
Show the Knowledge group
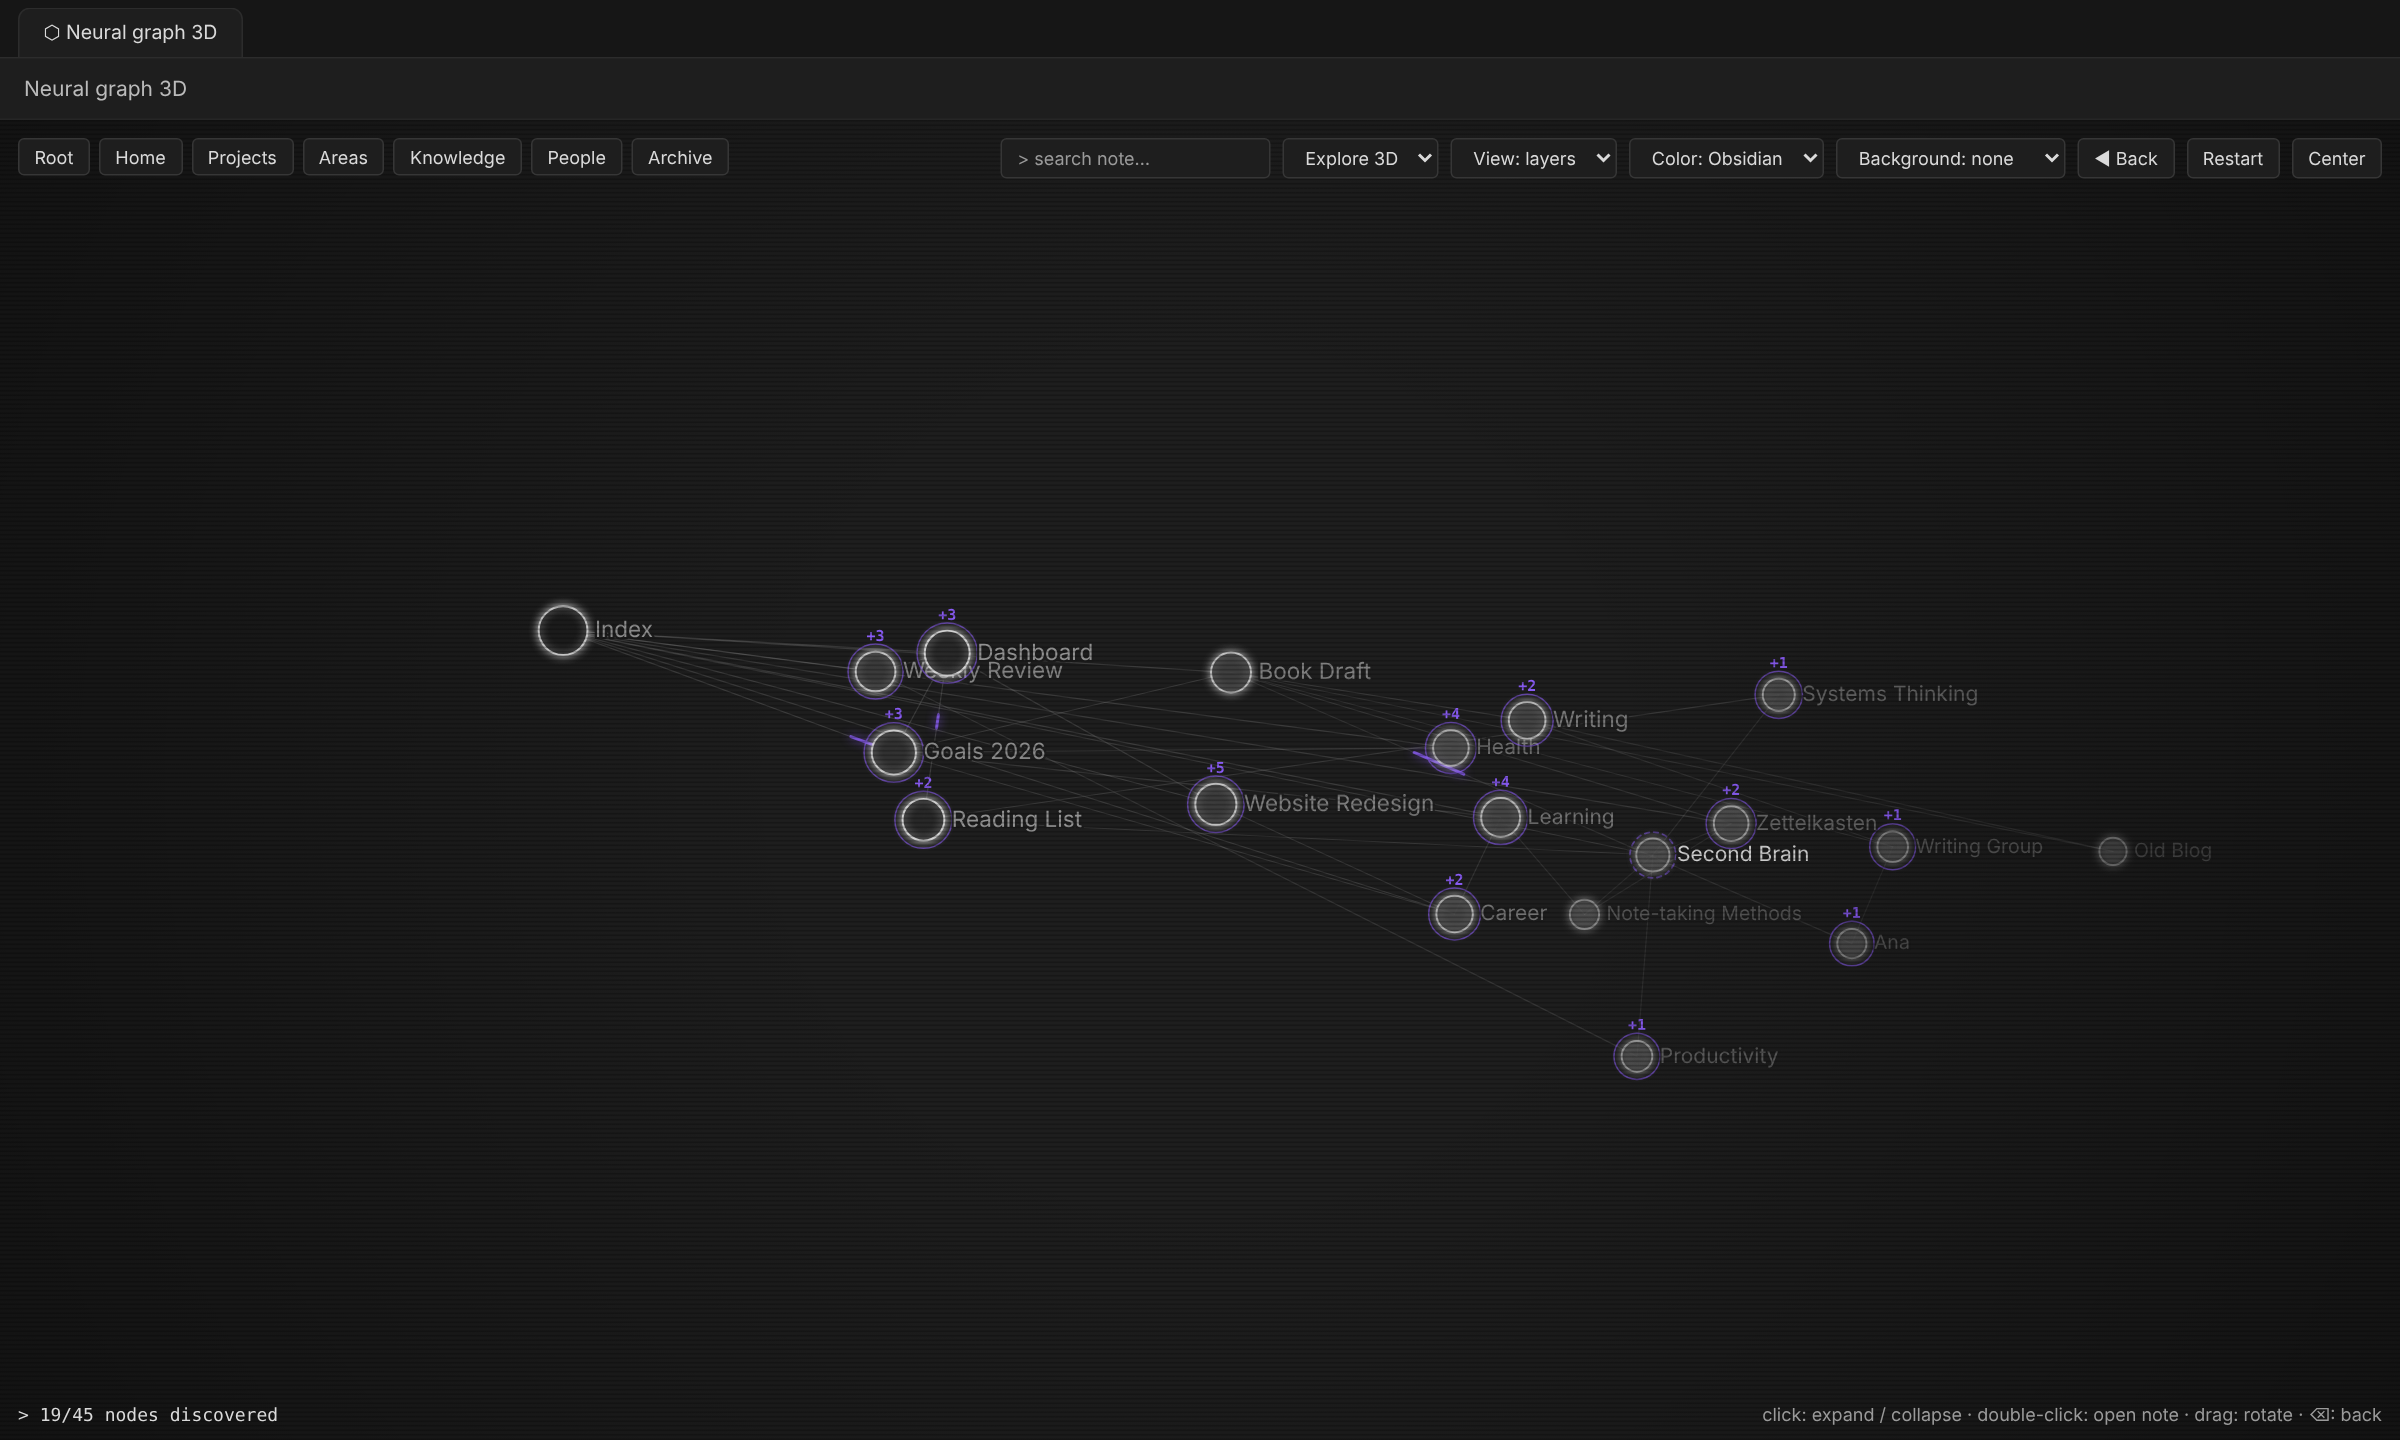pos(457,157)
